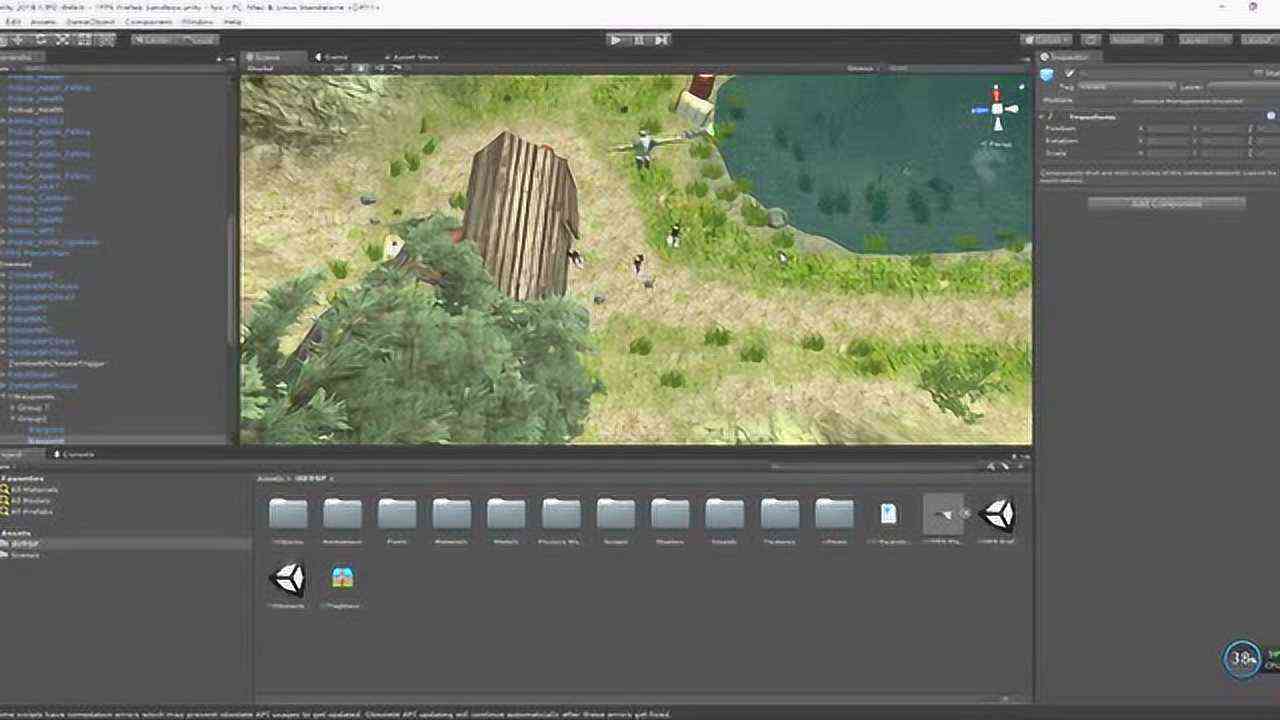Select the Move tool in the toolbar
Image resolution: width=1280 pixels, height=720 pixels.
17,40
